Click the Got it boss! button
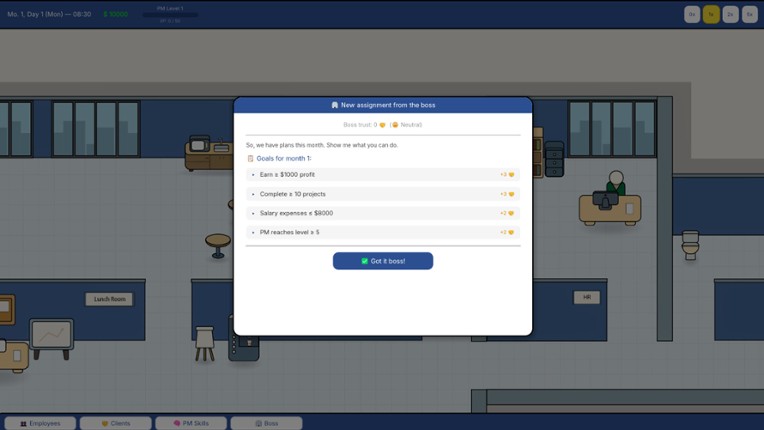The height and width of the screenshot is (430, 764). pyautogui.click(x=382, y=261)
